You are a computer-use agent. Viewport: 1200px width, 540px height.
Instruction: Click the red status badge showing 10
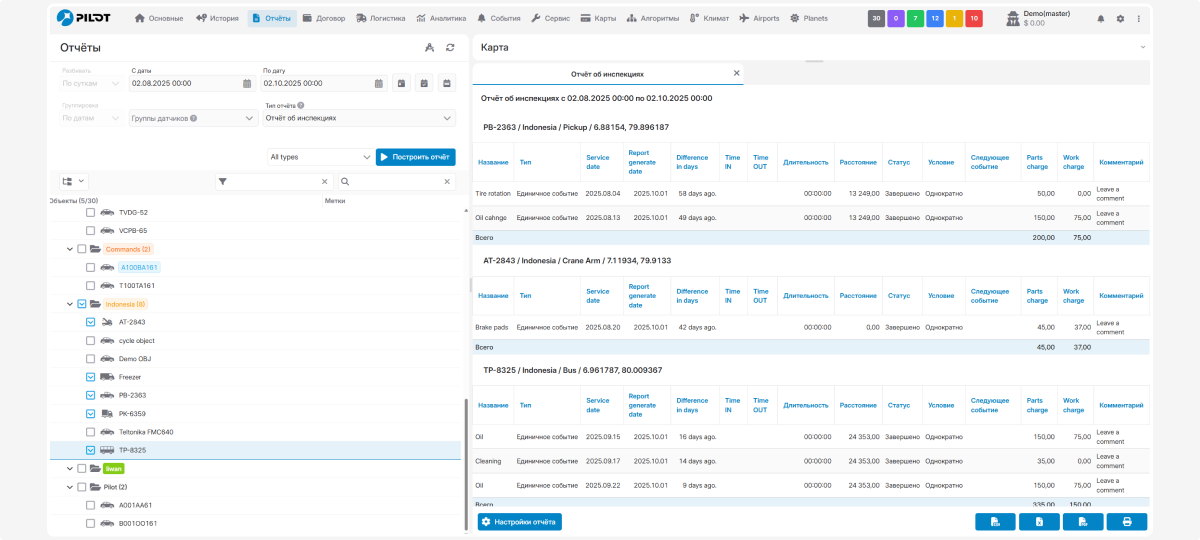973,19
